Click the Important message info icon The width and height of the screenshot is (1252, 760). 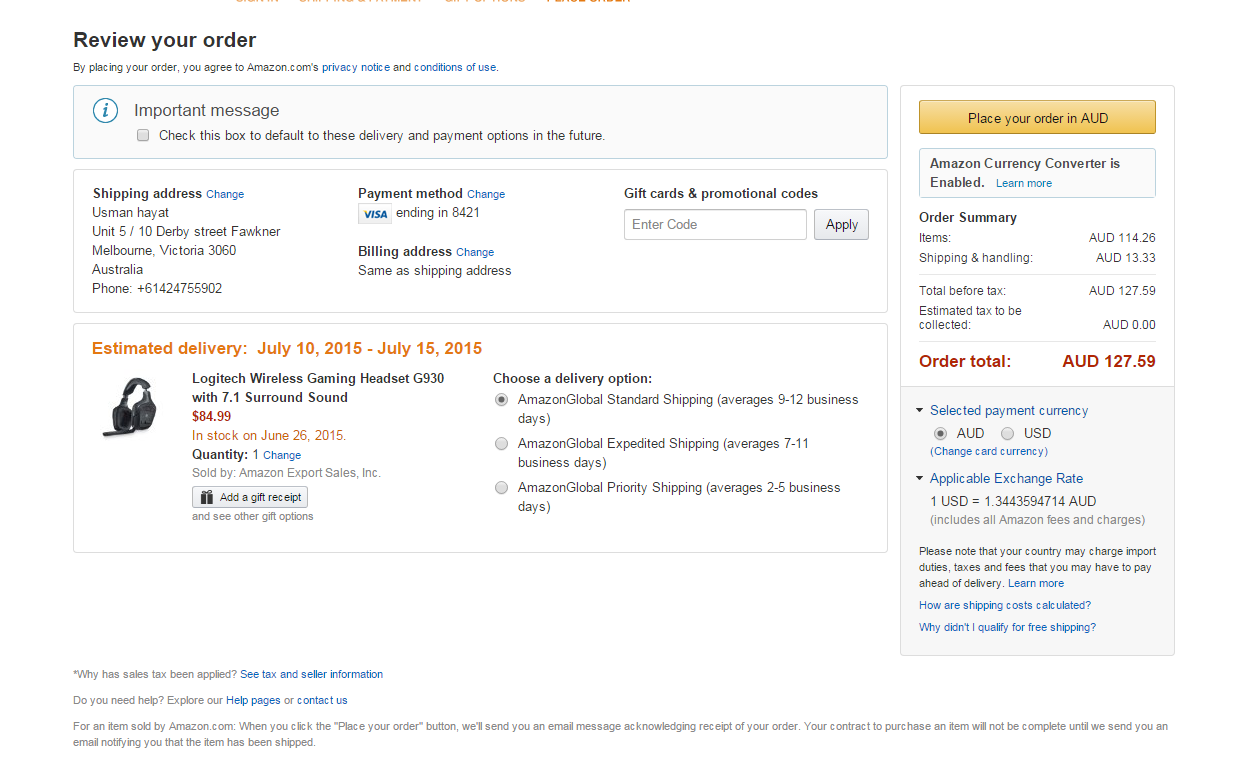pos(106,111)
